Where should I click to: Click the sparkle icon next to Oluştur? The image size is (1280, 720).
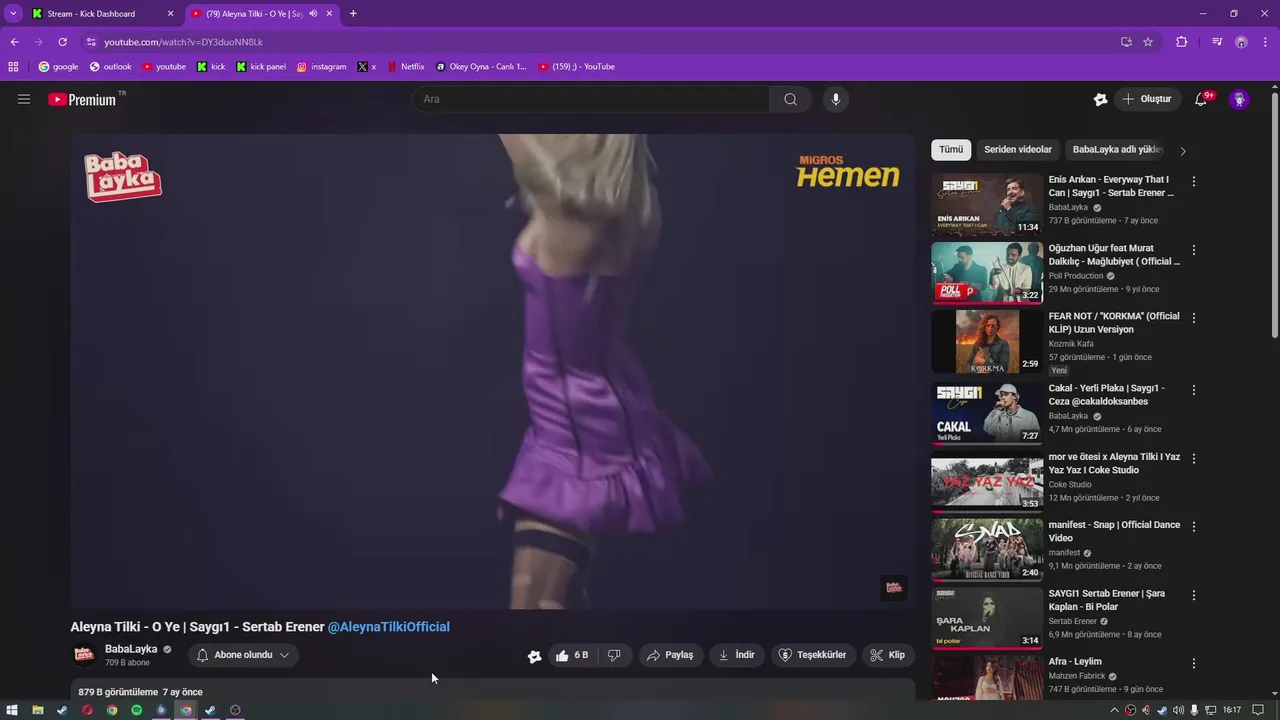(1100, 99)
